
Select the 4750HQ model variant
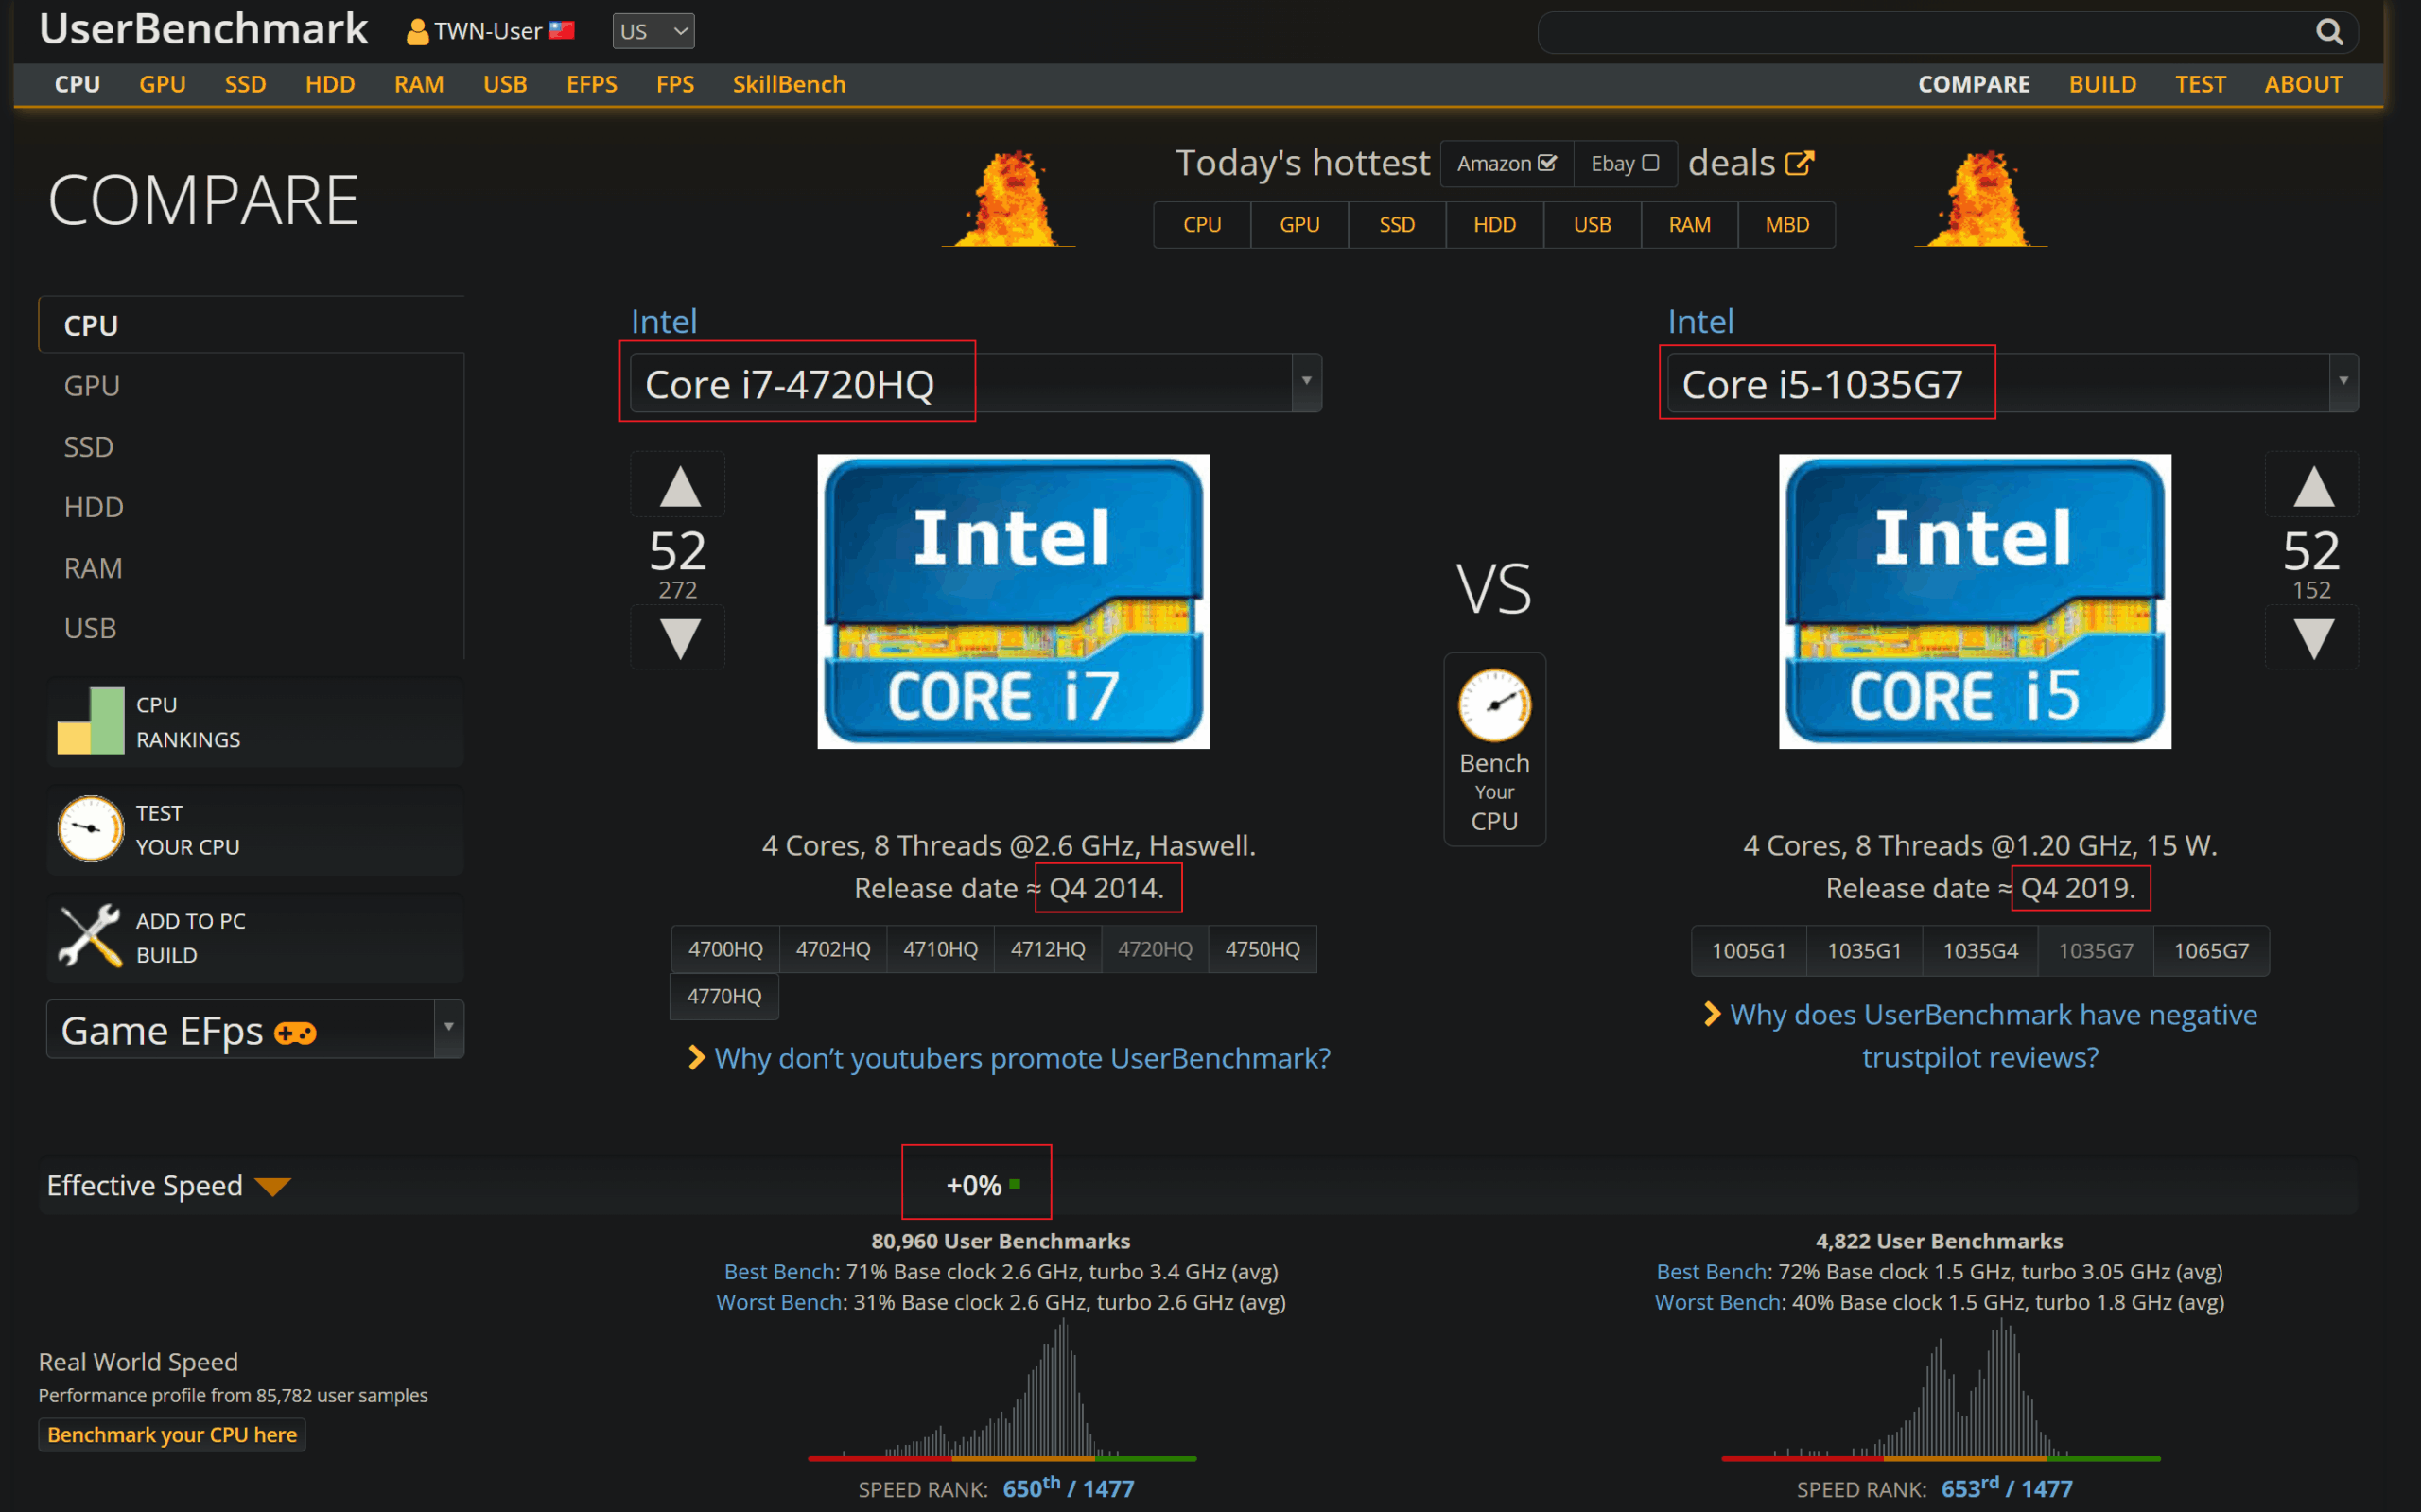[1262, 949]
